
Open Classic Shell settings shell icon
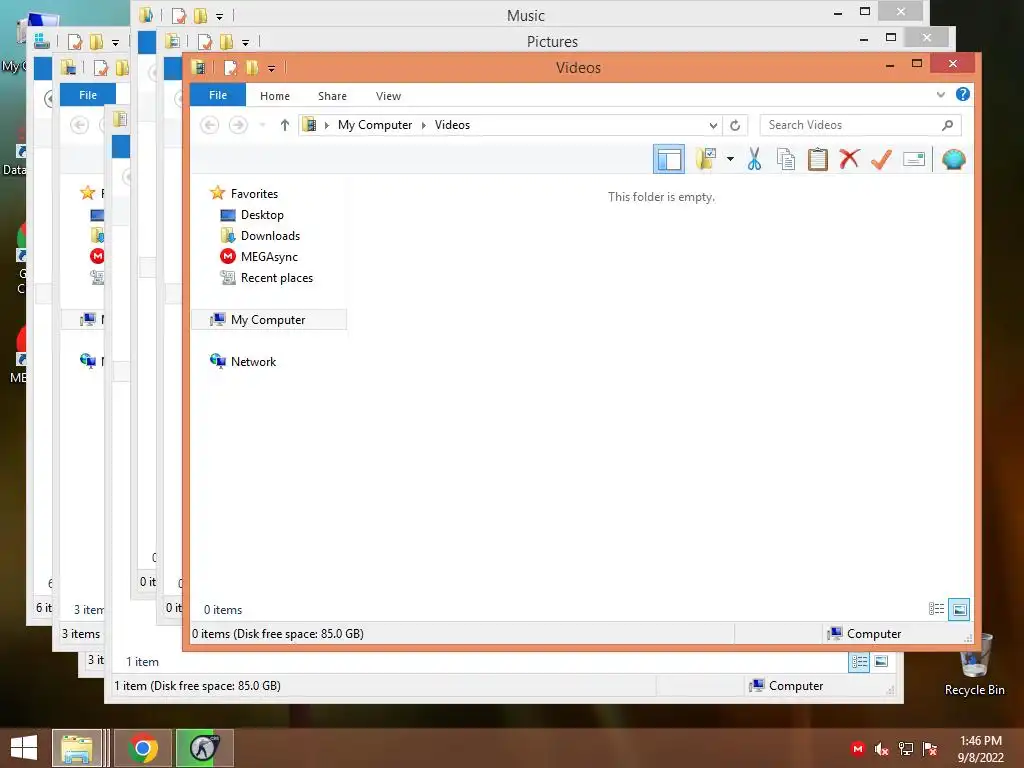(x=953, y=159)
